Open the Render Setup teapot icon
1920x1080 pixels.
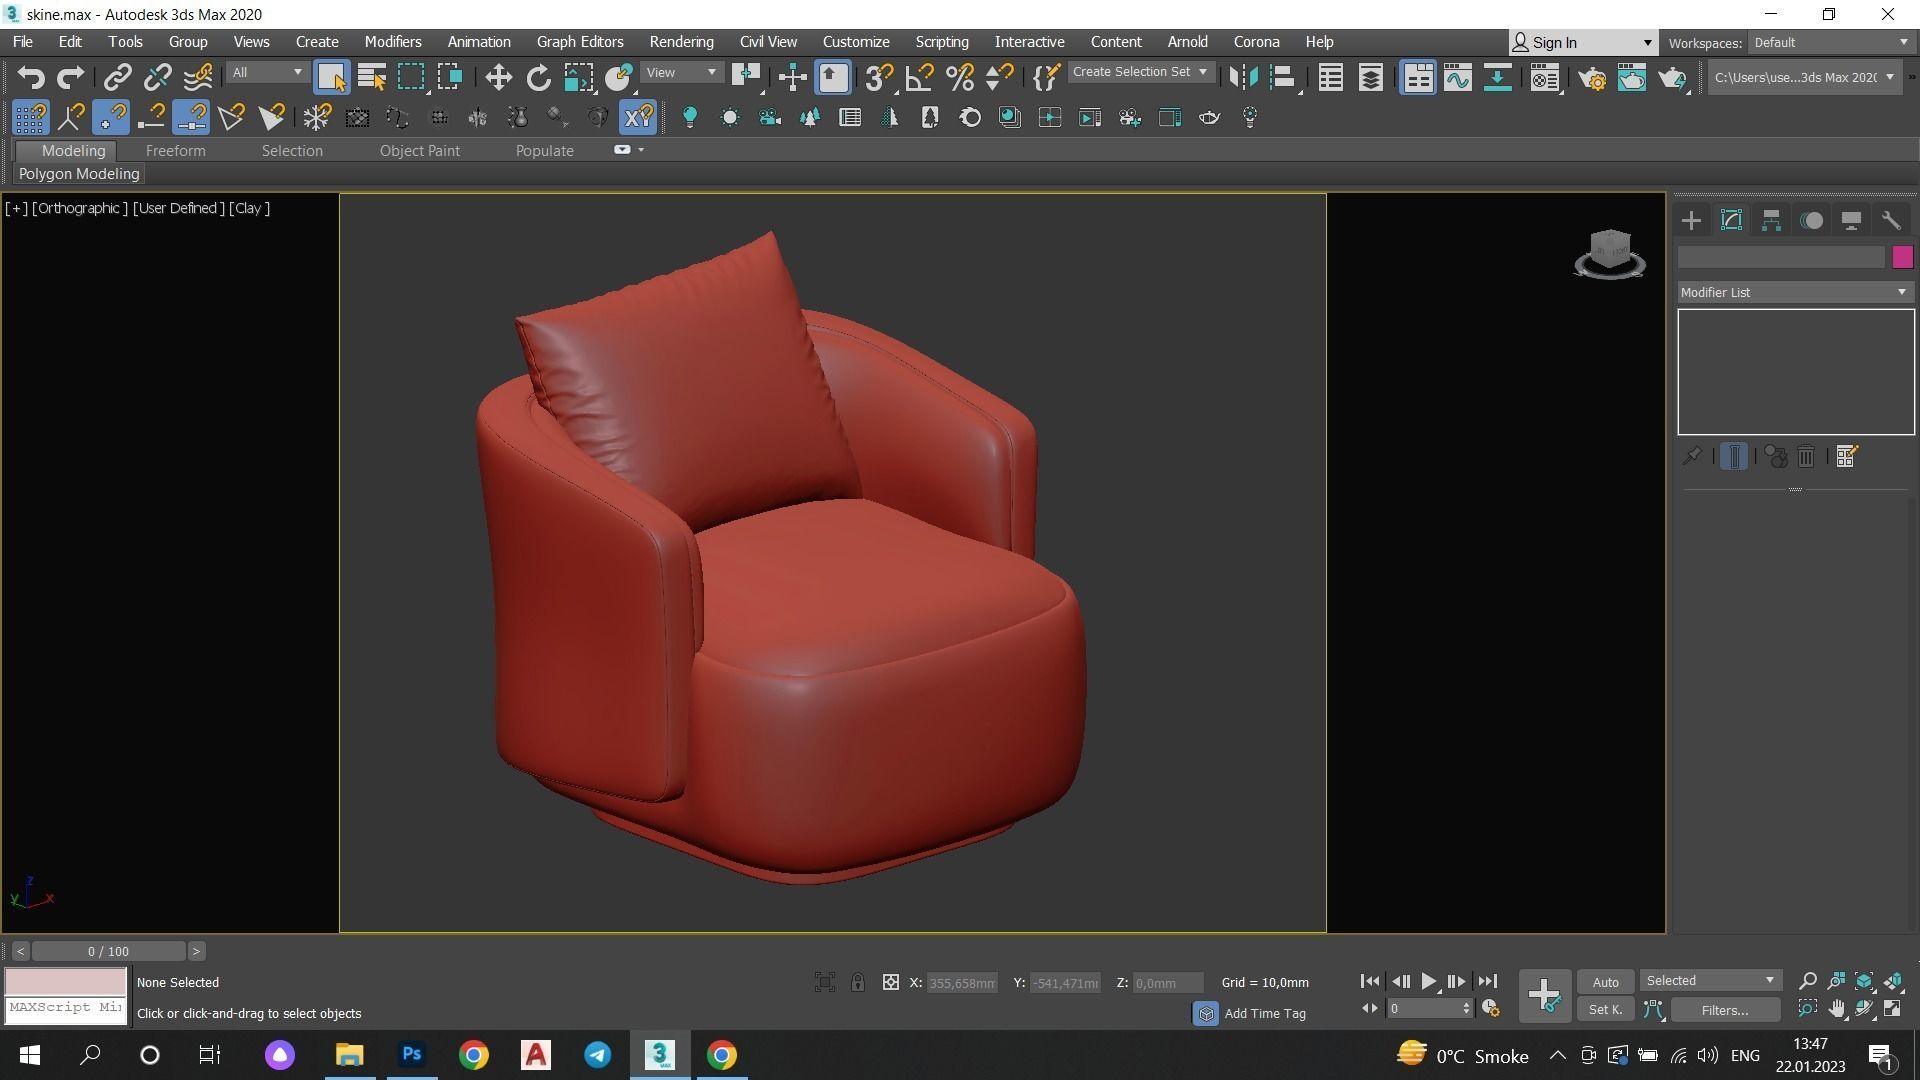[1592, 77]
